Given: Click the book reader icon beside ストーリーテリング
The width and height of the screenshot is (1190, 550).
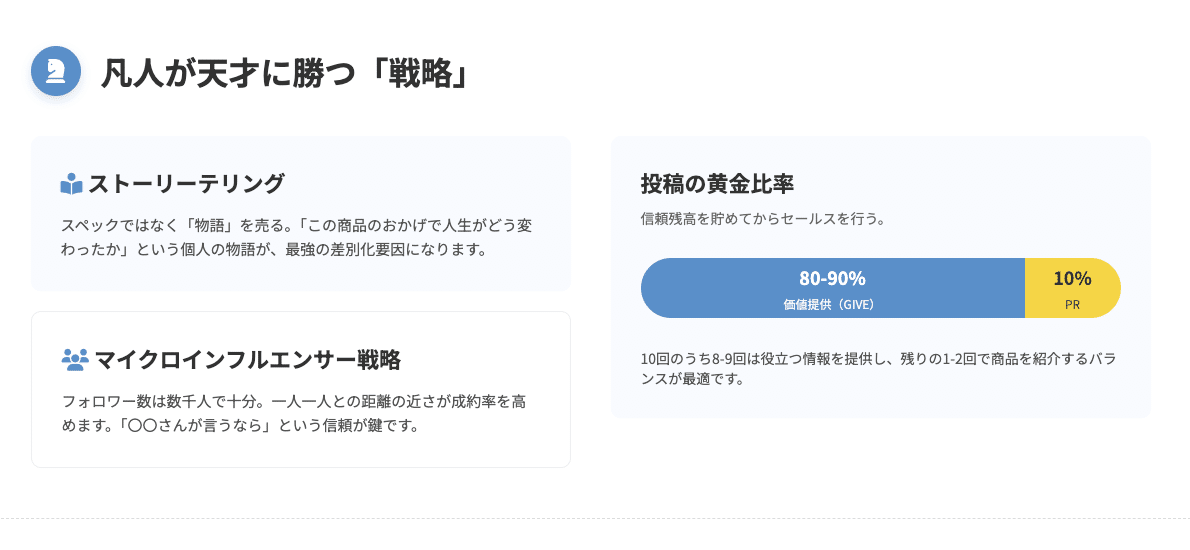Looking at the screenshot, I should point(71,184).
